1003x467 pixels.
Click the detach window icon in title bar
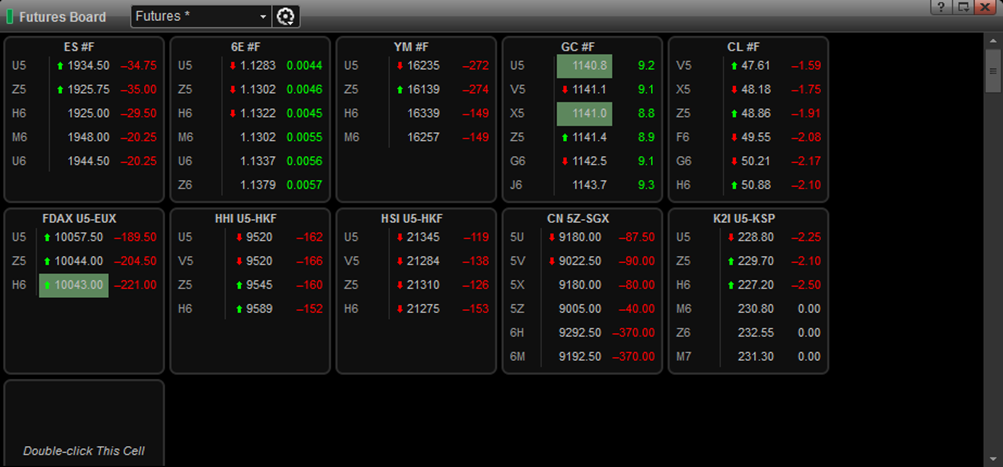pos(961,7)
